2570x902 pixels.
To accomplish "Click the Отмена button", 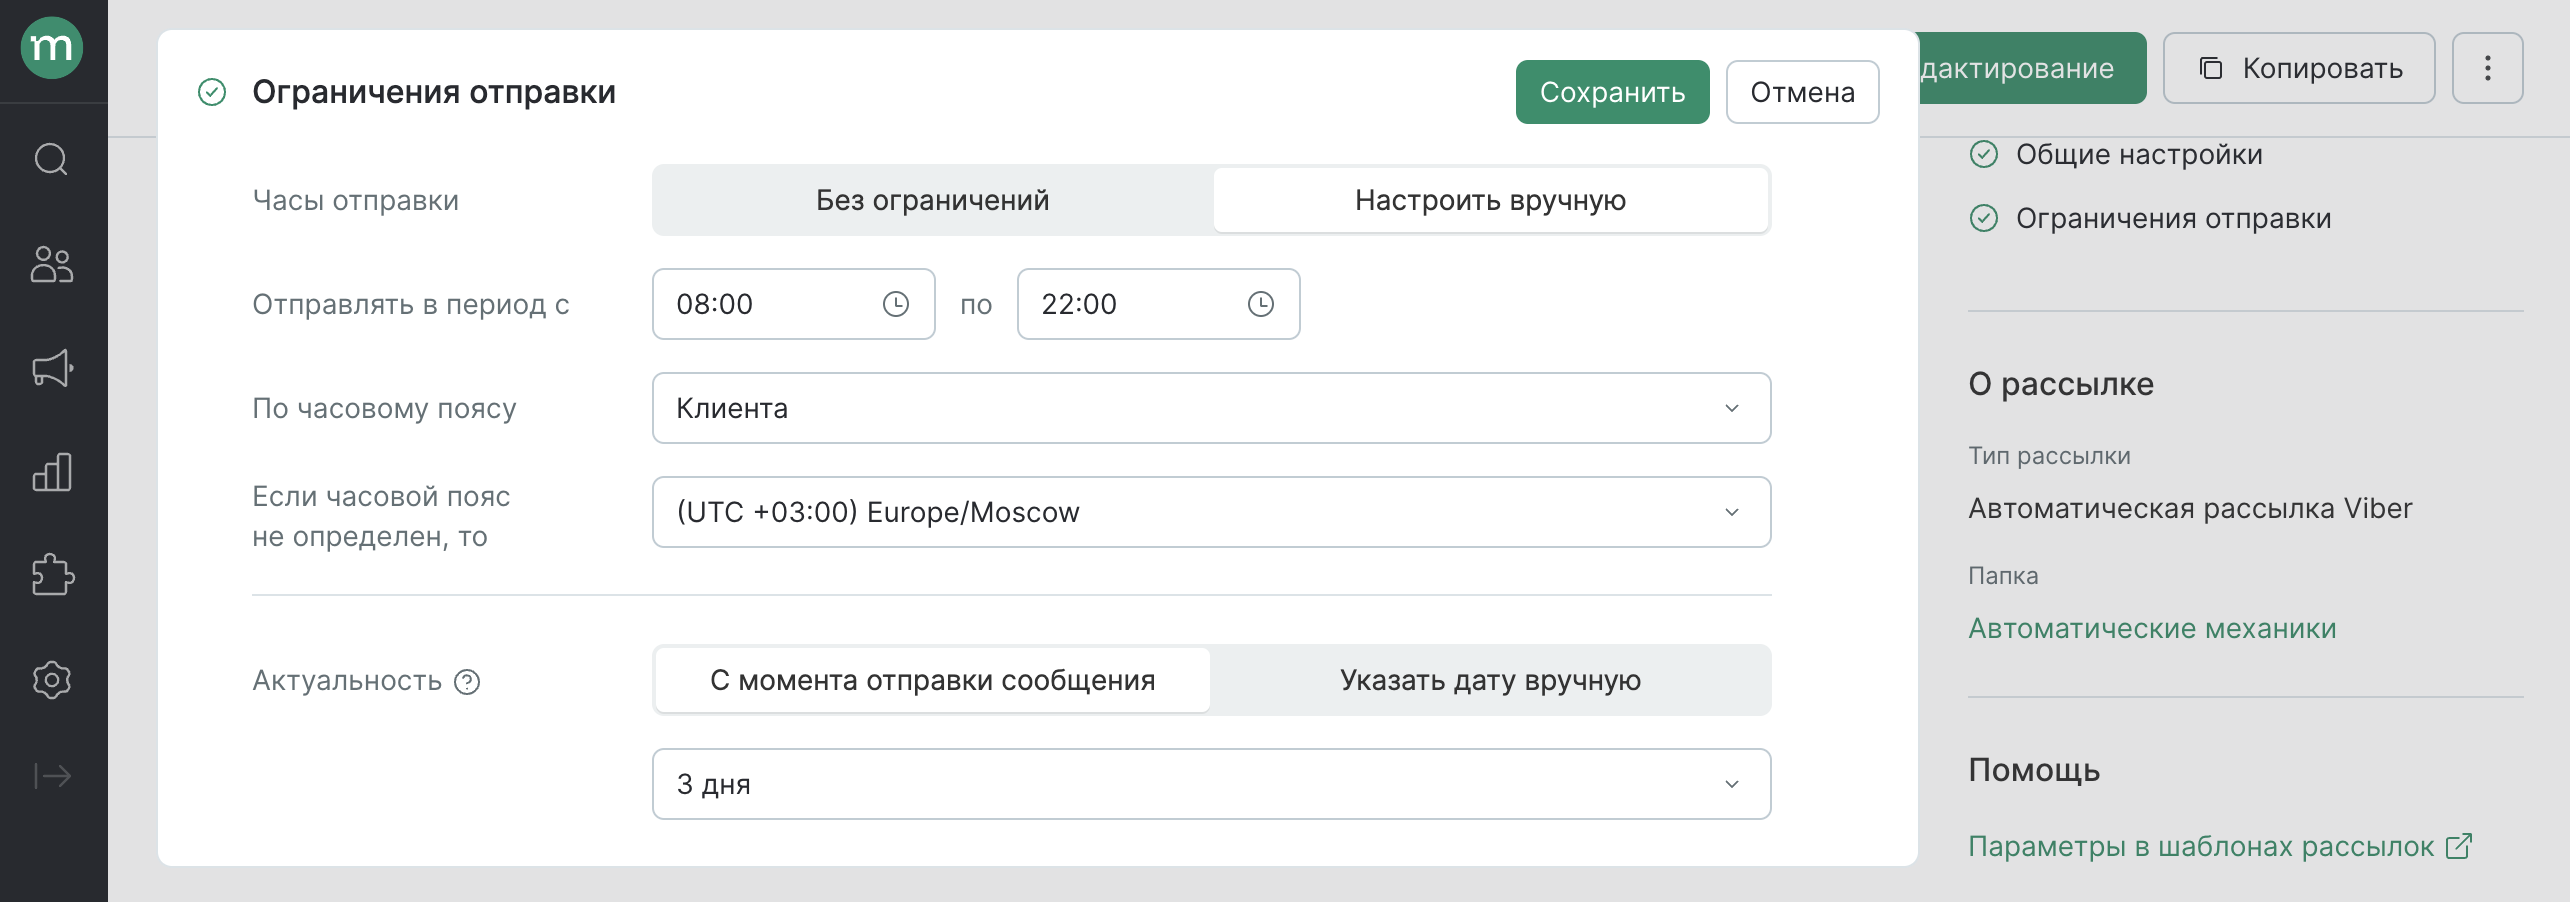I will [x=1803, y=92].
